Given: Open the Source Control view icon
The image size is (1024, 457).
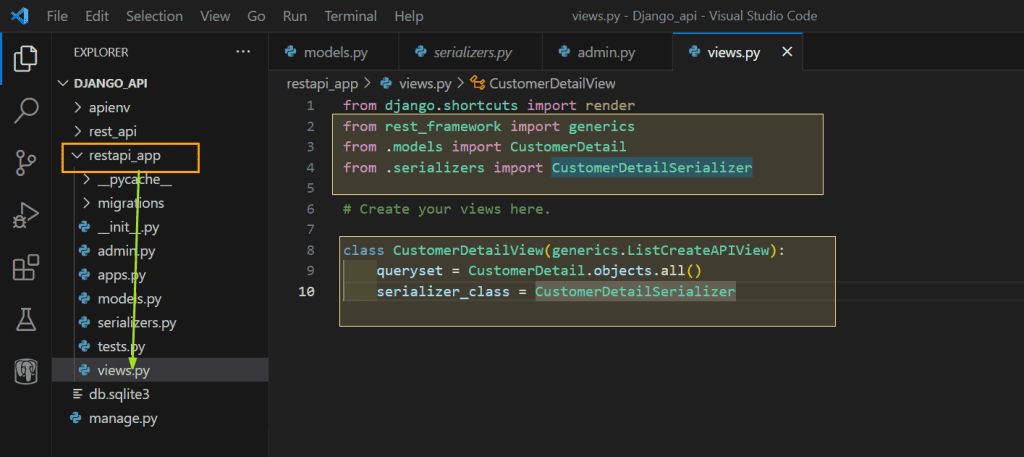Looking at the screenshot, I should 25,163.
